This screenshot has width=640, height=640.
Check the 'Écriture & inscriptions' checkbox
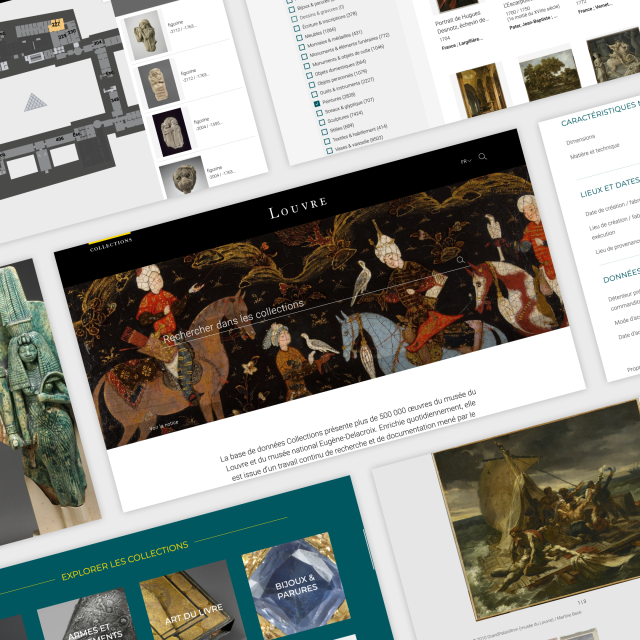[297, 29]
